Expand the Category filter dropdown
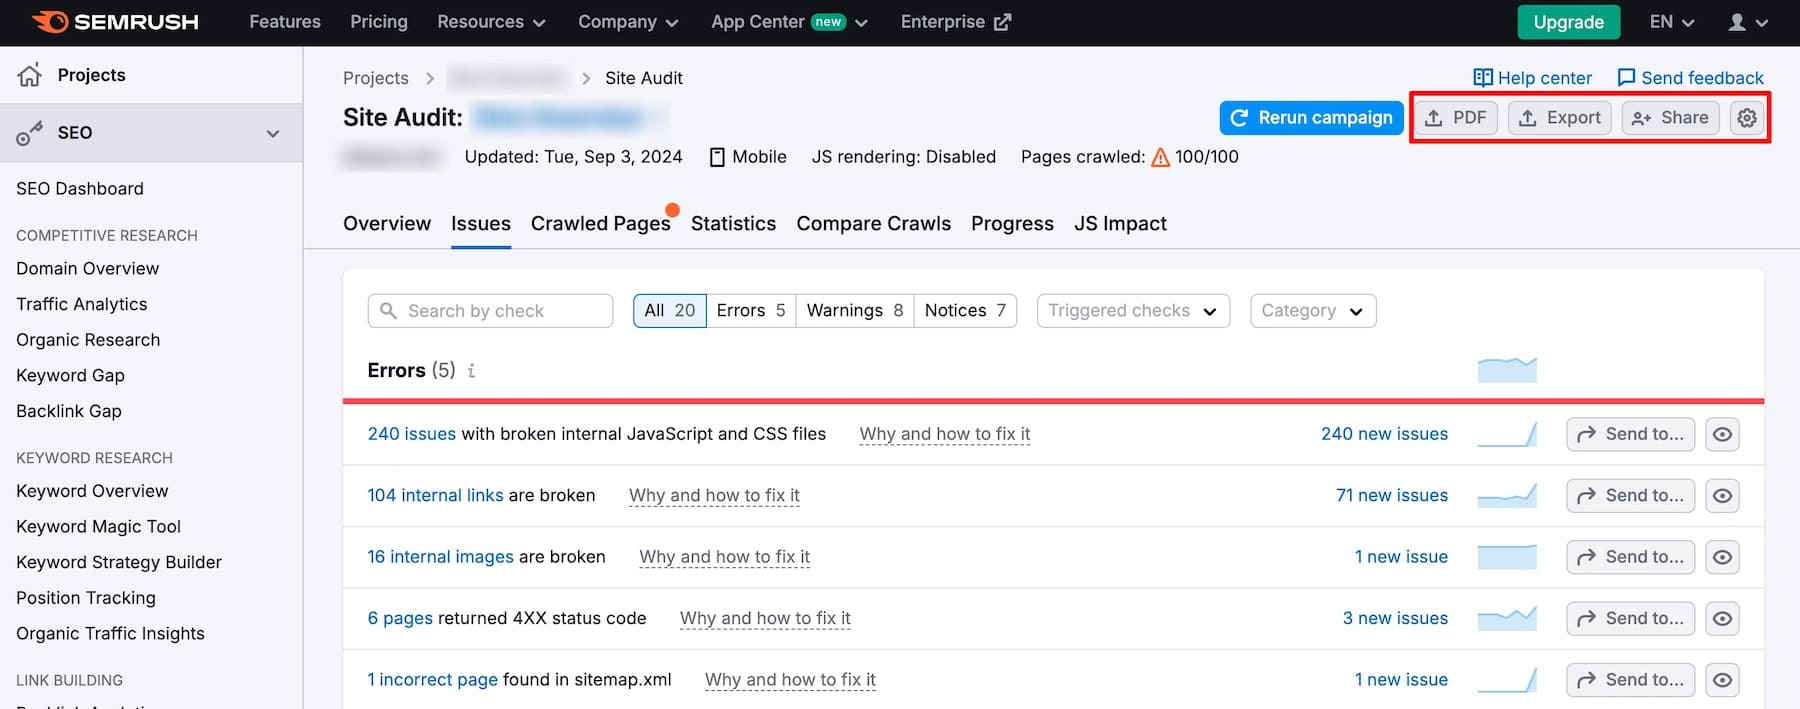 pos(1312,311)
